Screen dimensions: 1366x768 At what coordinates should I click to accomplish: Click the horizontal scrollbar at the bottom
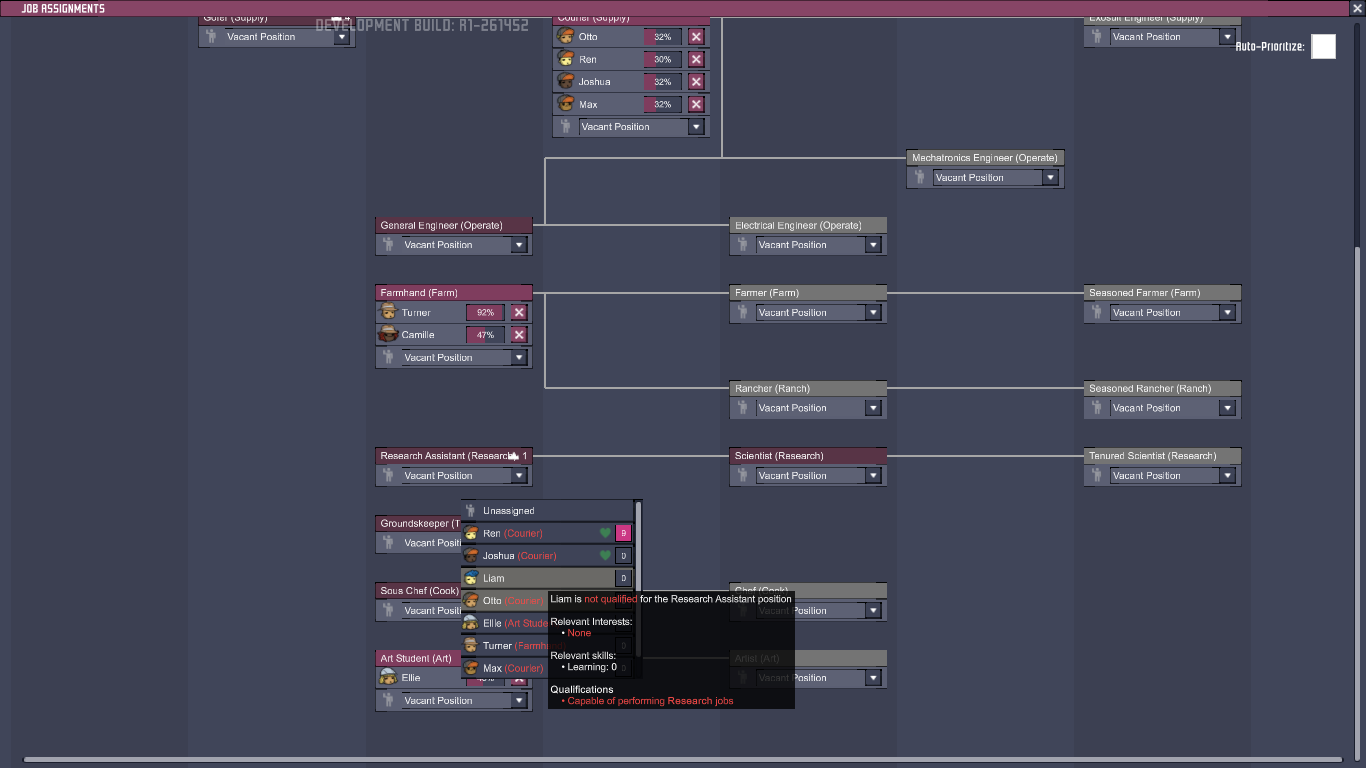(683, 760)
